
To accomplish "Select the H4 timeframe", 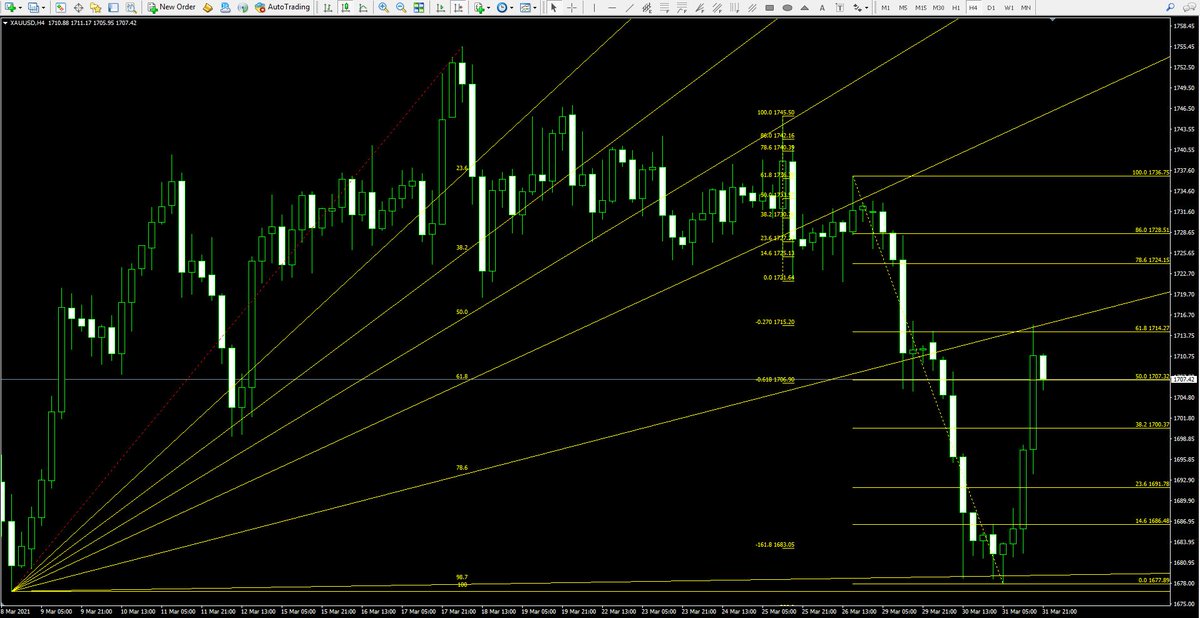I will pos(973,7).
